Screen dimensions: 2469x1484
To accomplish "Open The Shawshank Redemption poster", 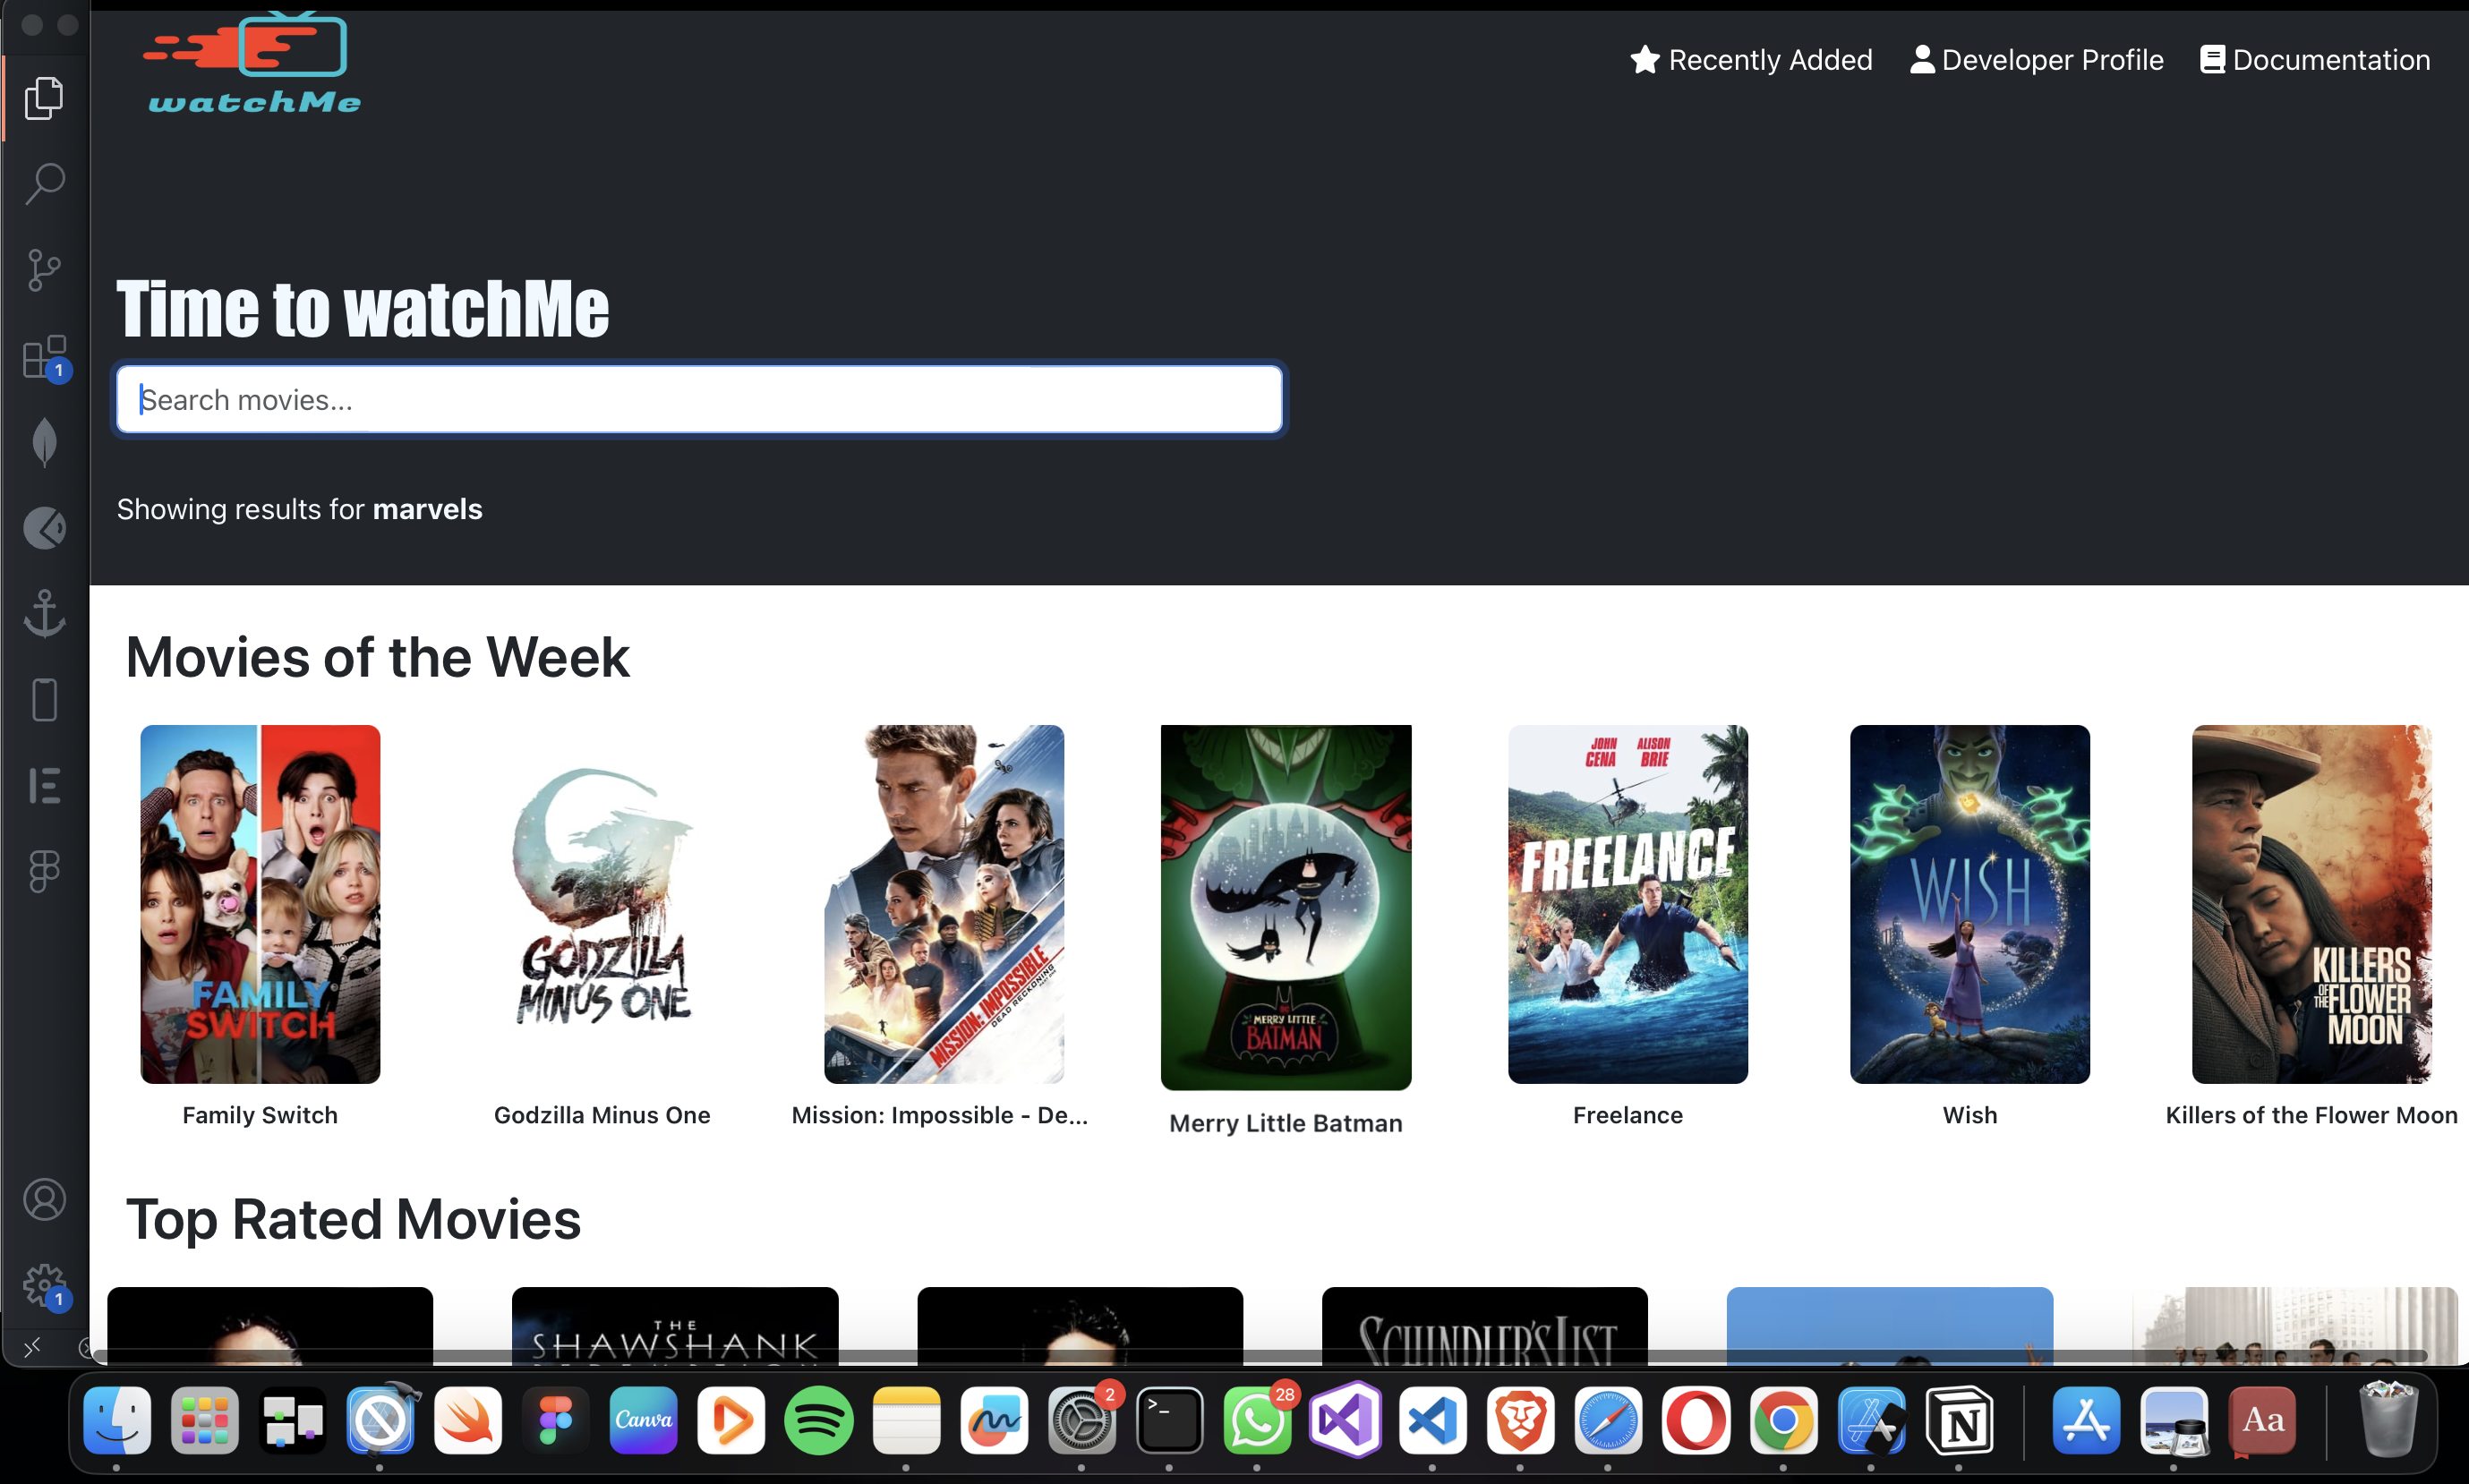I will pos(675,1325).
